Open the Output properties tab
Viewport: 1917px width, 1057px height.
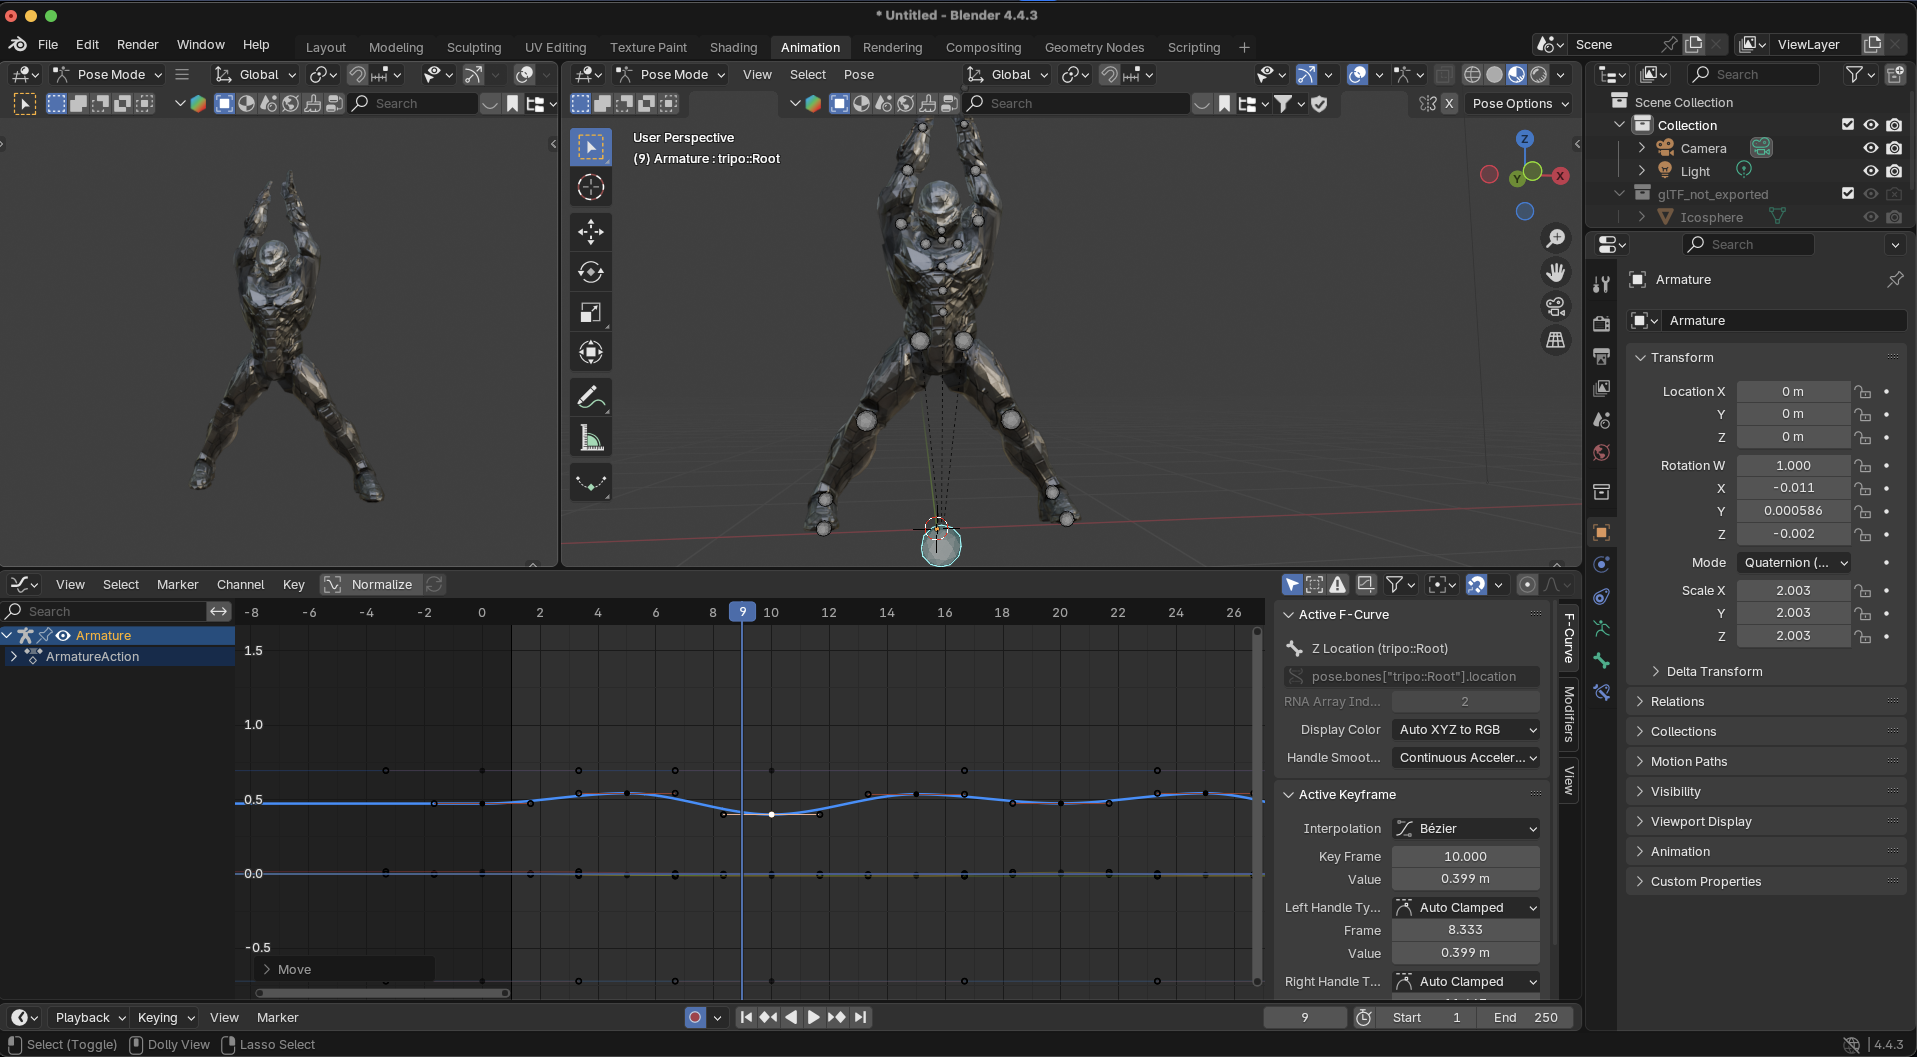[1602, 356]
